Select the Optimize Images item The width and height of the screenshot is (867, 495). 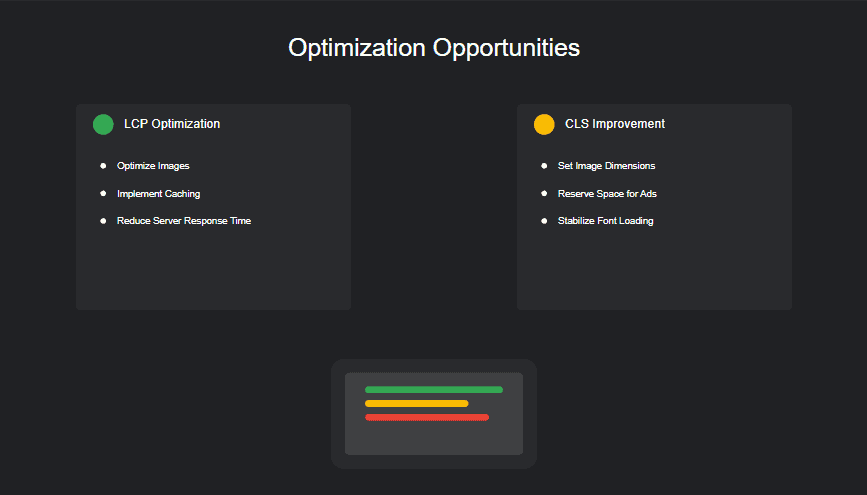click(x=153, y=166)
